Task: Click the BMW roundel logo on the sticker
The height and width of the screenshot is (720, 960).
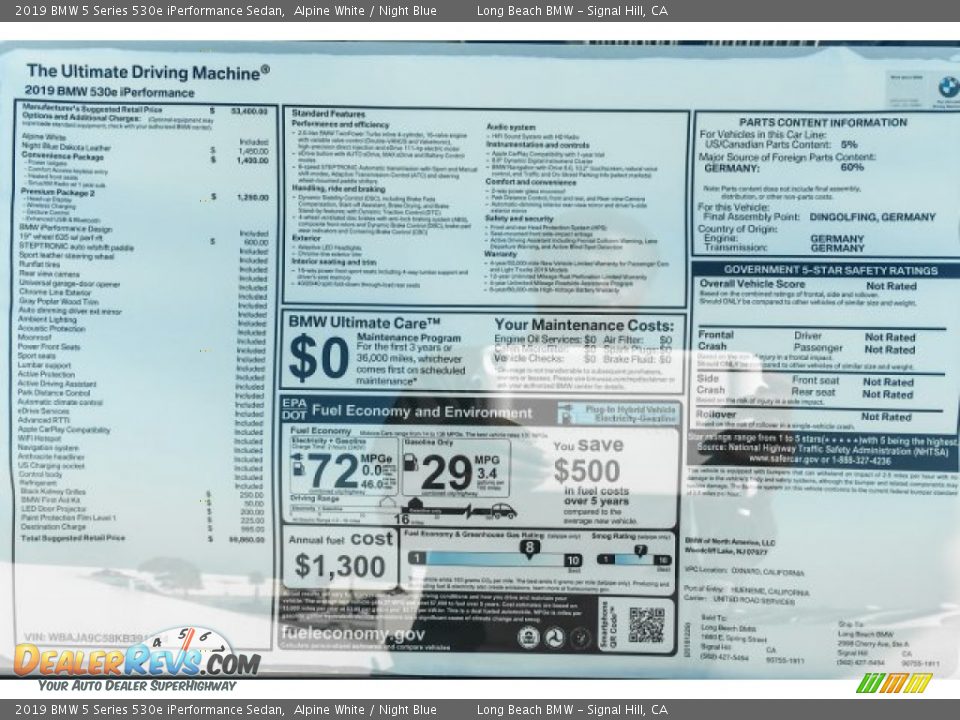Action: pyautogui.click(x=949, y=86)
